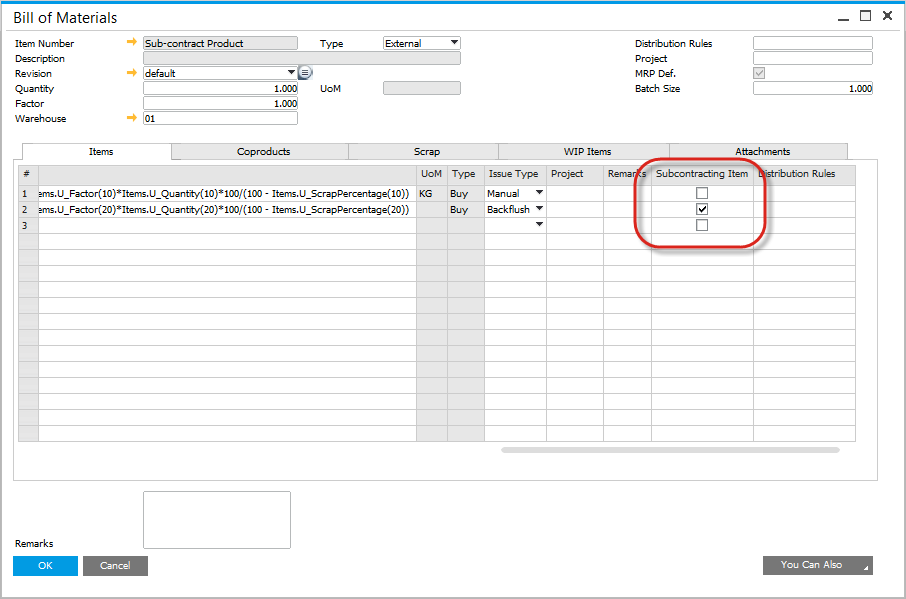Click the Revision link arrow icon
Screen dimensions: 906x599
tap(131, 73)
